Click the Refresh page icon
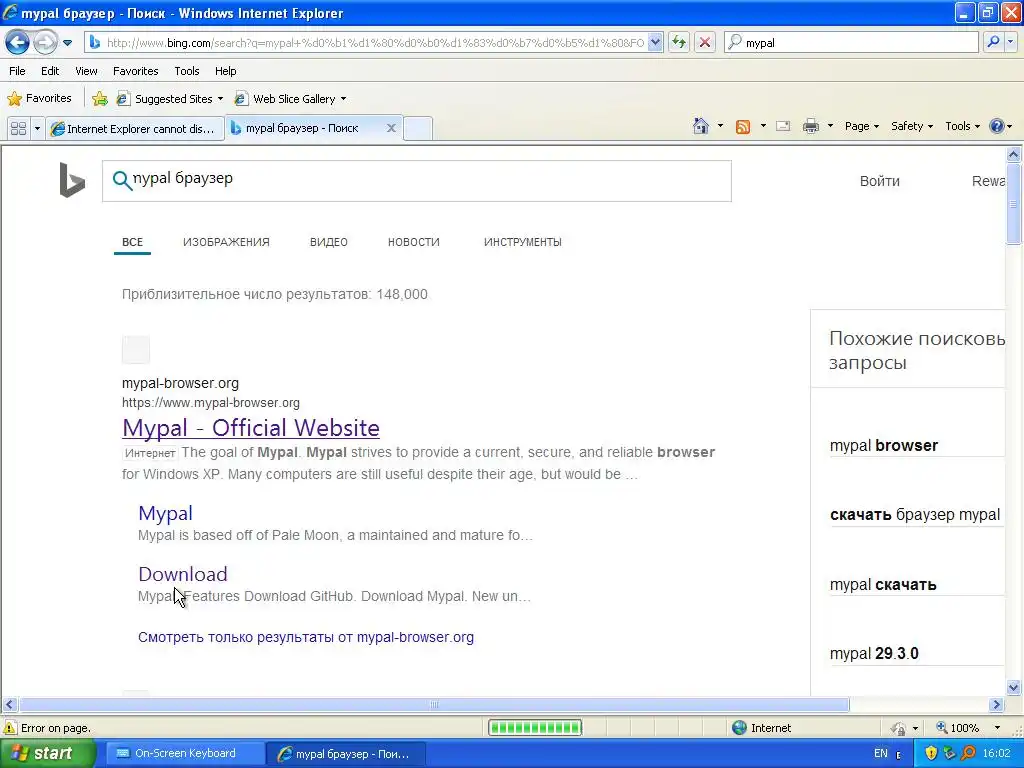This screenshot has width=1024, height=768. (x=679, y=42)
